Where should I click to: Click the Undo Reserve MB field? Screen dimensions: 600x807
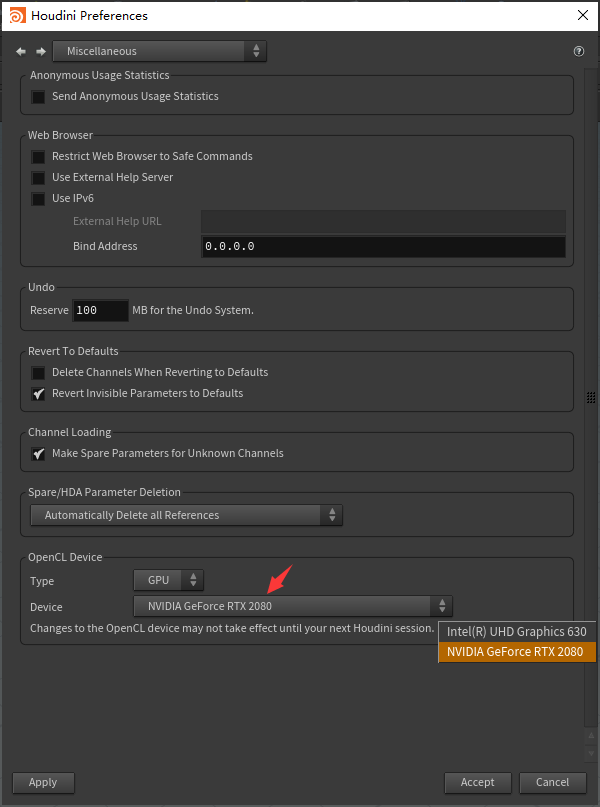(100, 310)
